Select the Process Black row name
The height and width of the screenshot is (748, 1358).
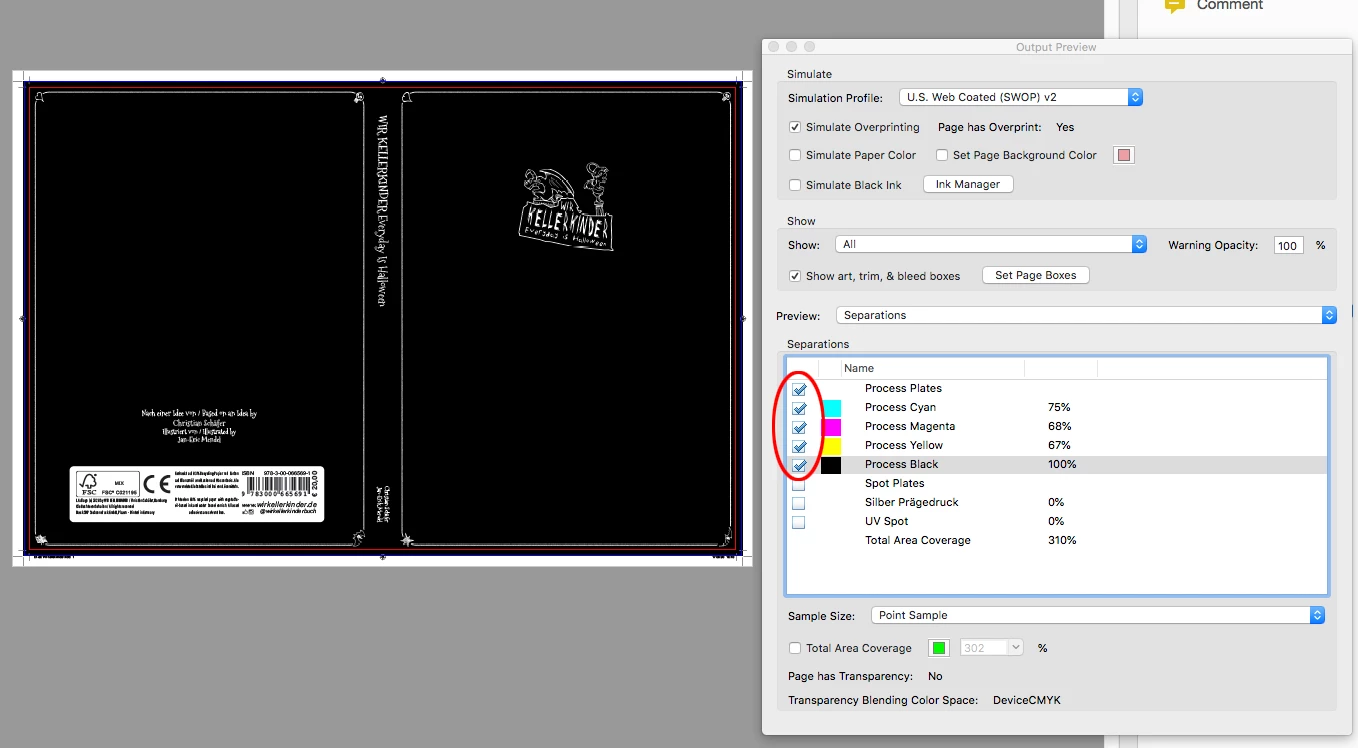901,464
